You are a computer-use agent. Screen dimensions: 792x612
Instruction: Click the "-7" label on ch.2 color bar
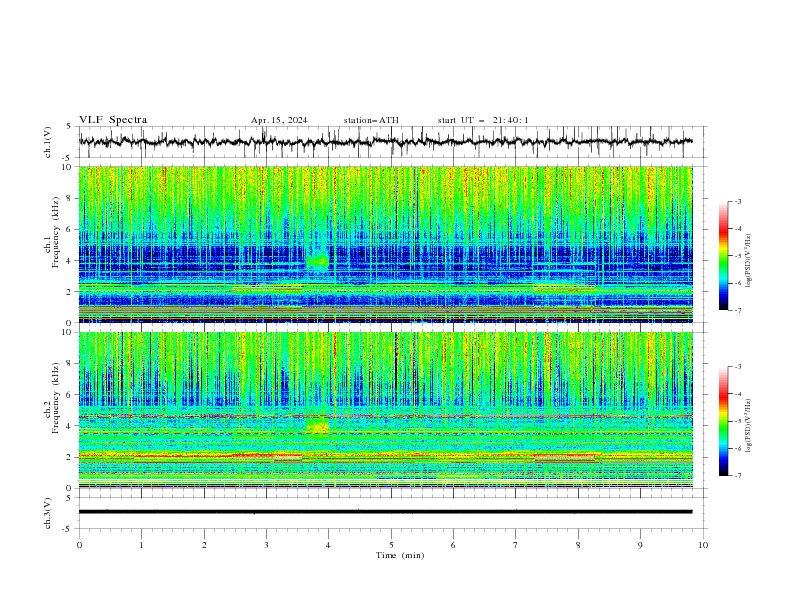tap(738, 475)
